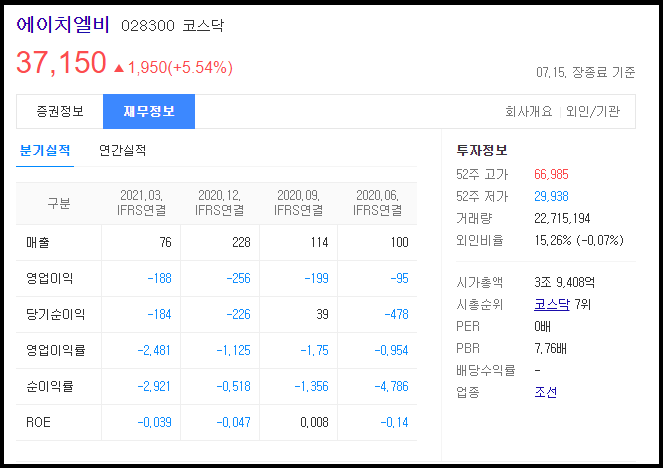The height and width of the screenshot is (468, 663).
Task: Click the 52주 저가 value 29,938
Action: tap(551, 196)
